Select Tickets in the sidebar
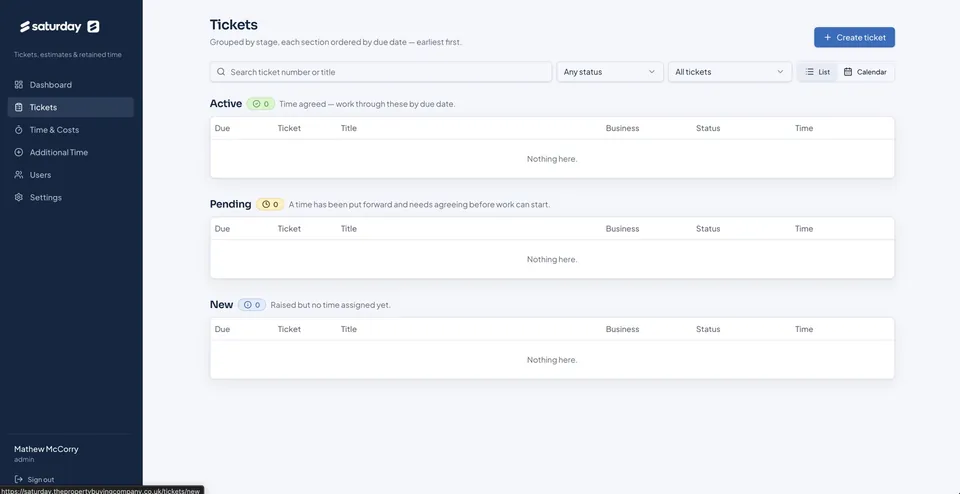960x494 pixels. point(70,107)
